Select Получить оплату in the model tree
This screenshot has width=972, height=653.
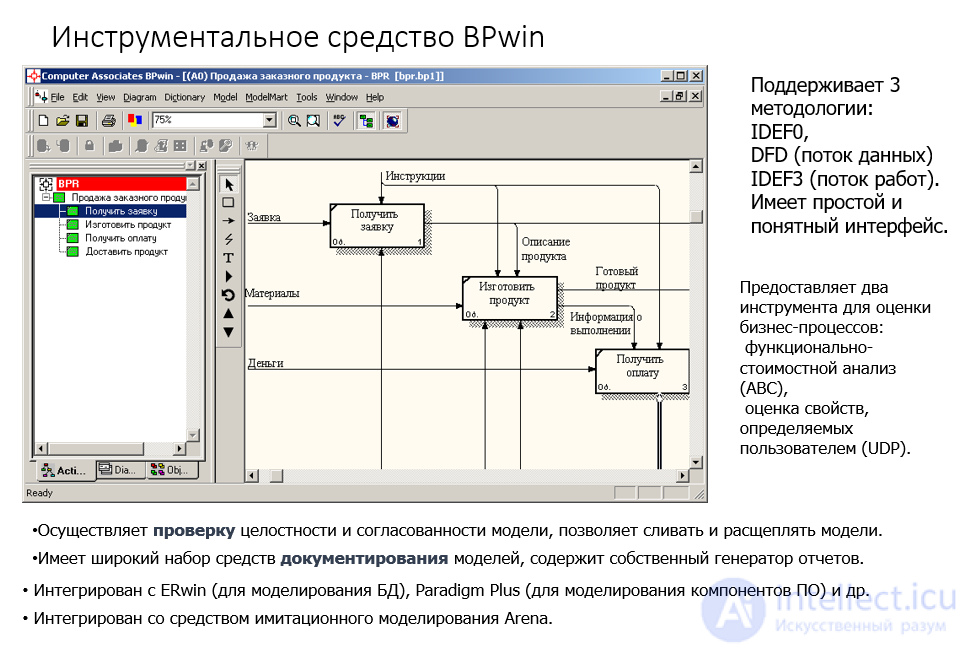[120, 238]
